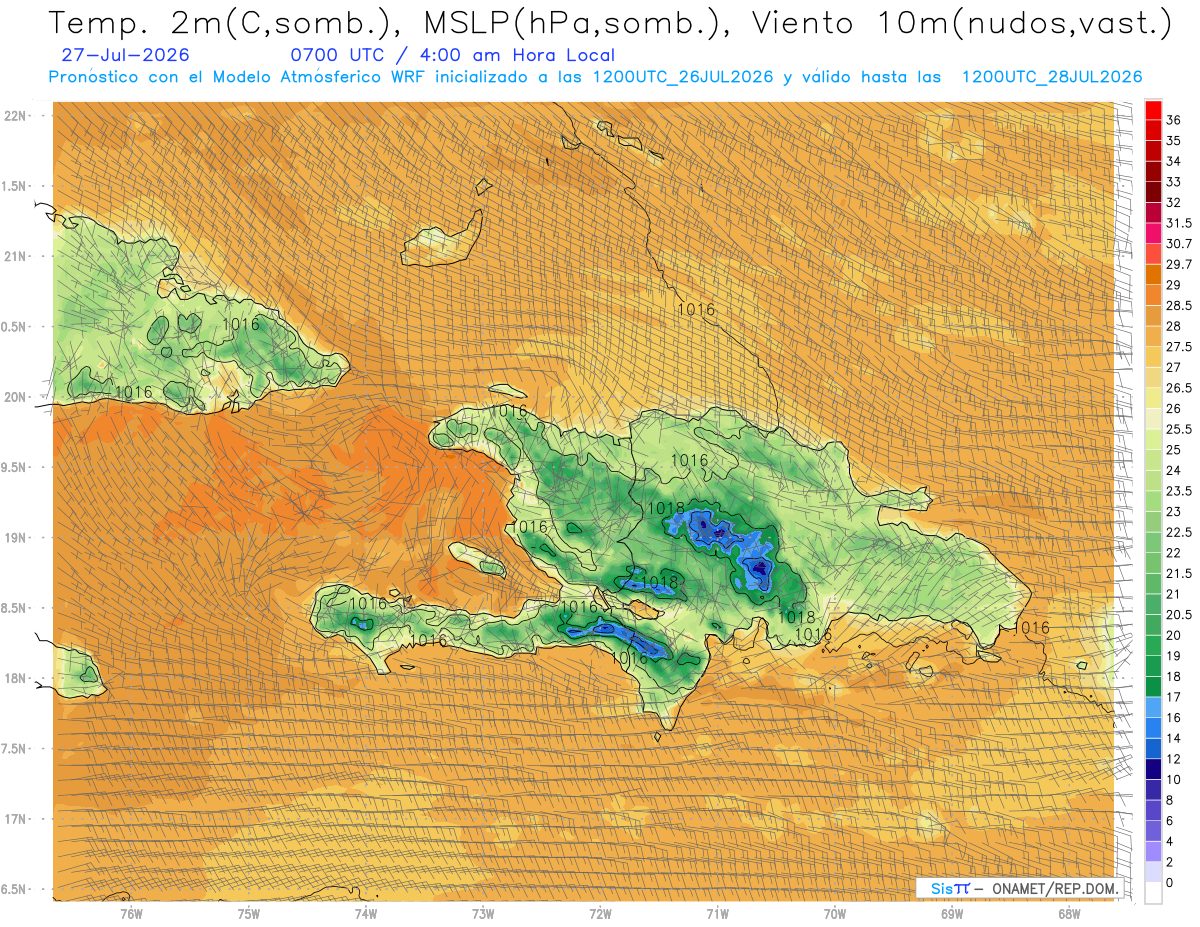The height and width of the screenshot is (927, 1200).
Task: Click the legend value 34
Action: [x=1173, y=161]
